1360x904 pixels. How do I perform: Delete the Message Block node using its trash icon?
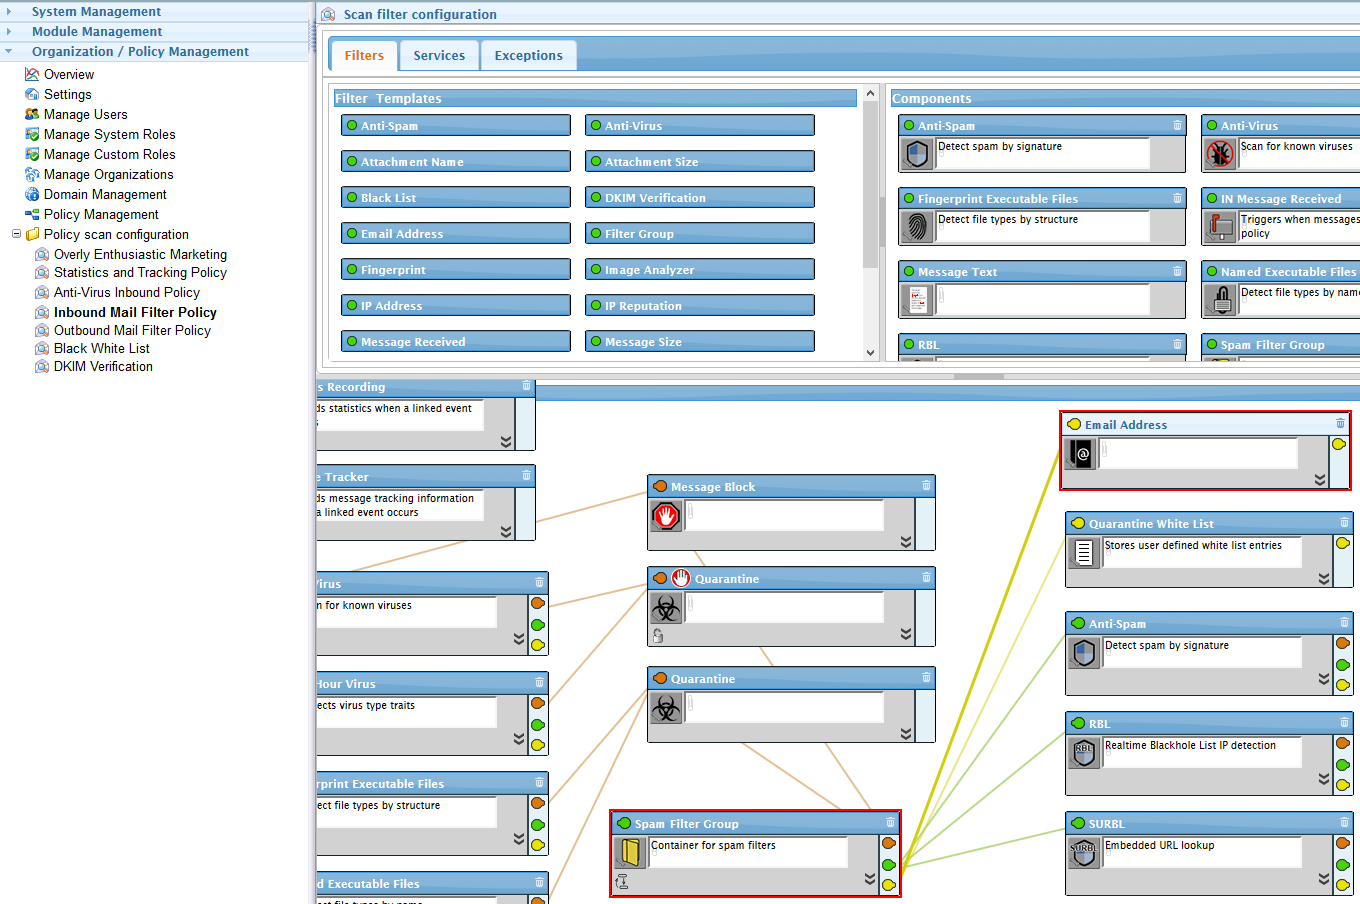pos(926,486)
